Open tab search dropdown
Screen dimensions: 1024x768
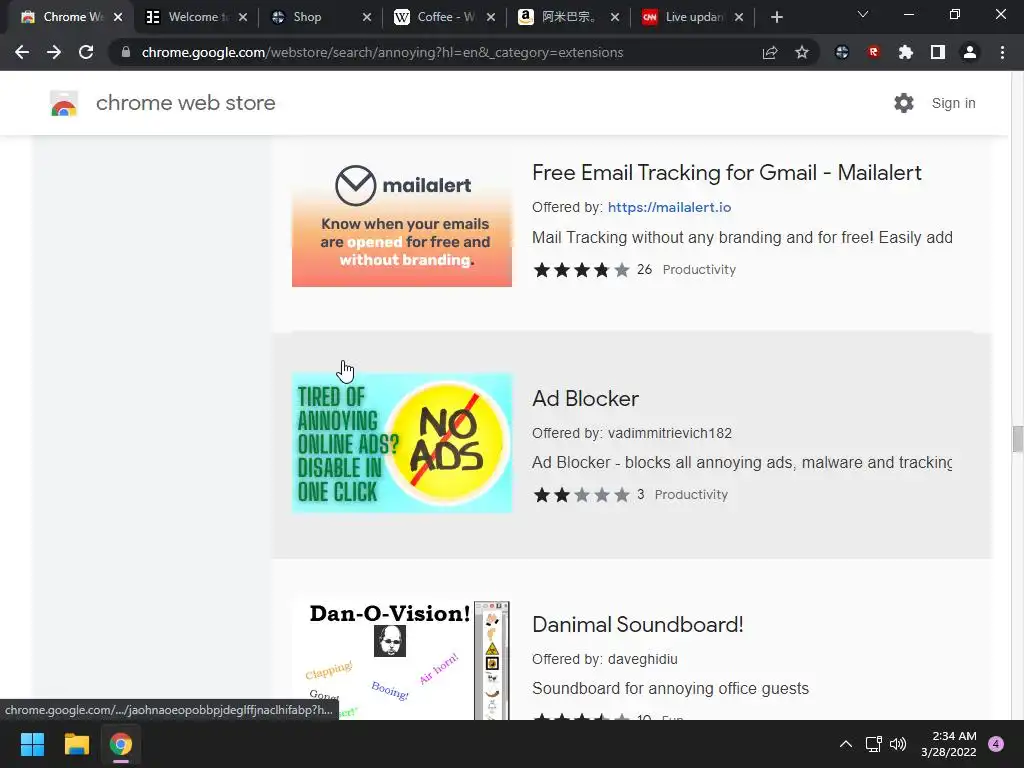(x=863, y=14)
